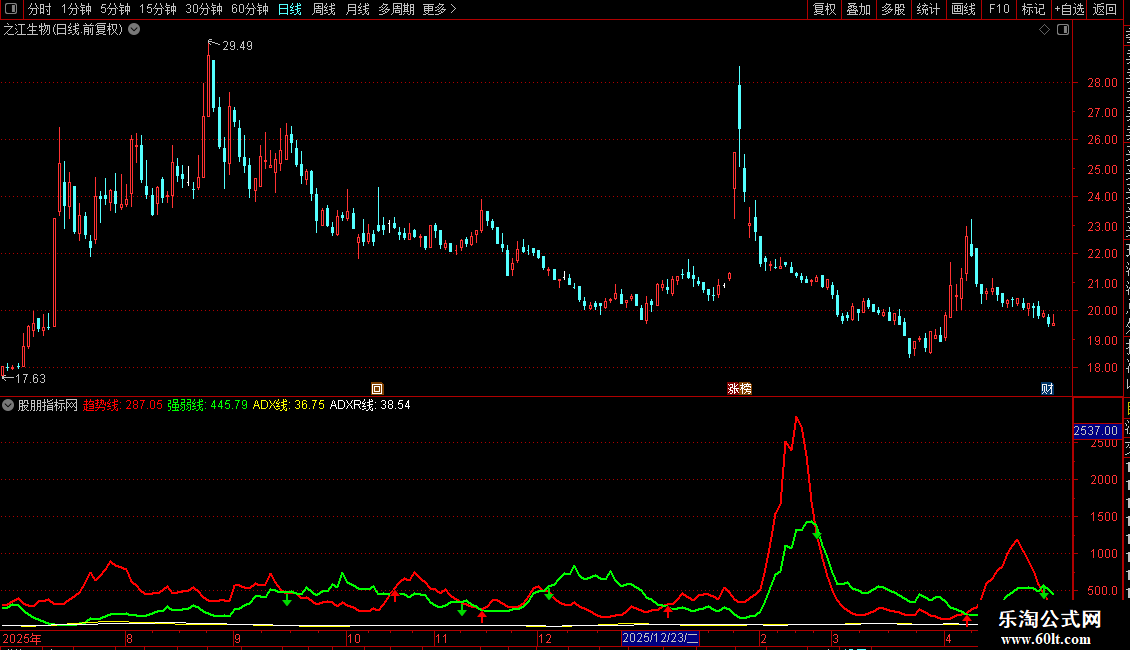
Task: Click the panel layout icon at top-left
Action: [11, 9]
